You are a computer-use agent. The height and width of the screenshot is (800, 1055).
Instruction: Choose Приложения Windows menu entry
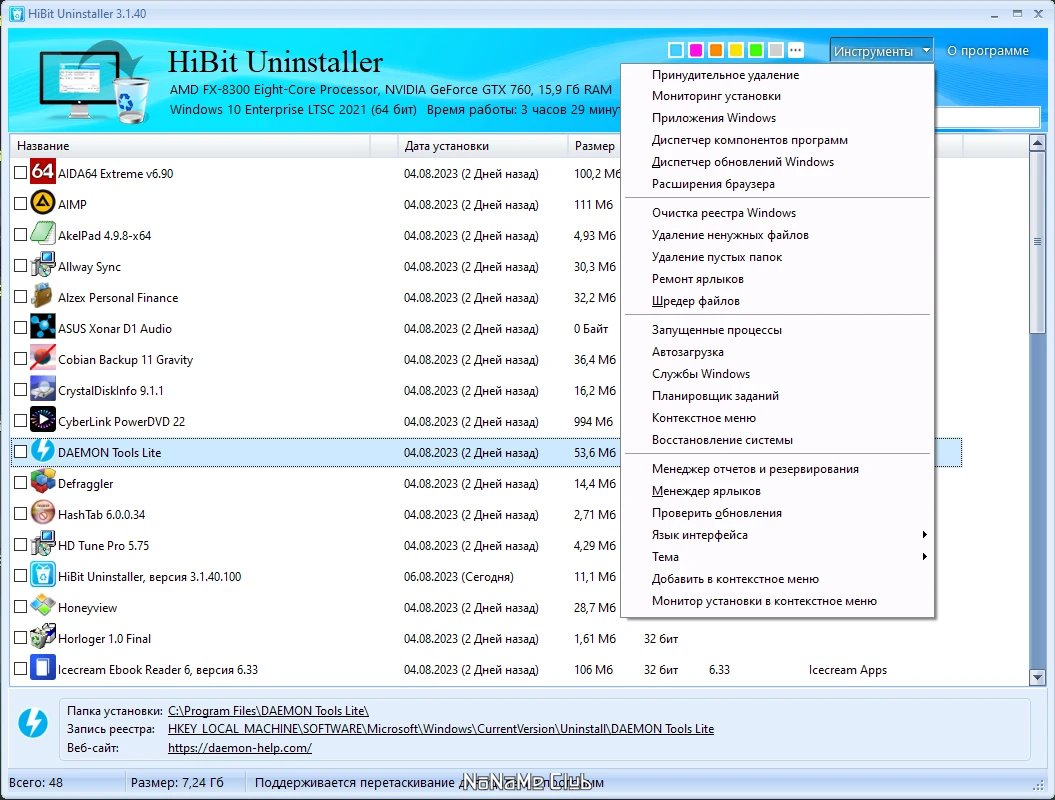click(778, 118)
